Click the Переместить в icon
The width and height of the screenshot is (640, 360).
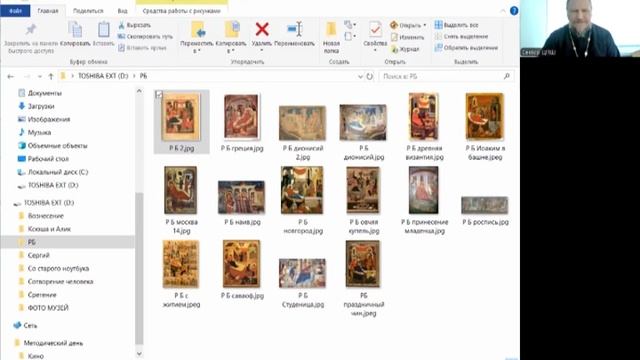pyautogui.click(x=198, y=30)
